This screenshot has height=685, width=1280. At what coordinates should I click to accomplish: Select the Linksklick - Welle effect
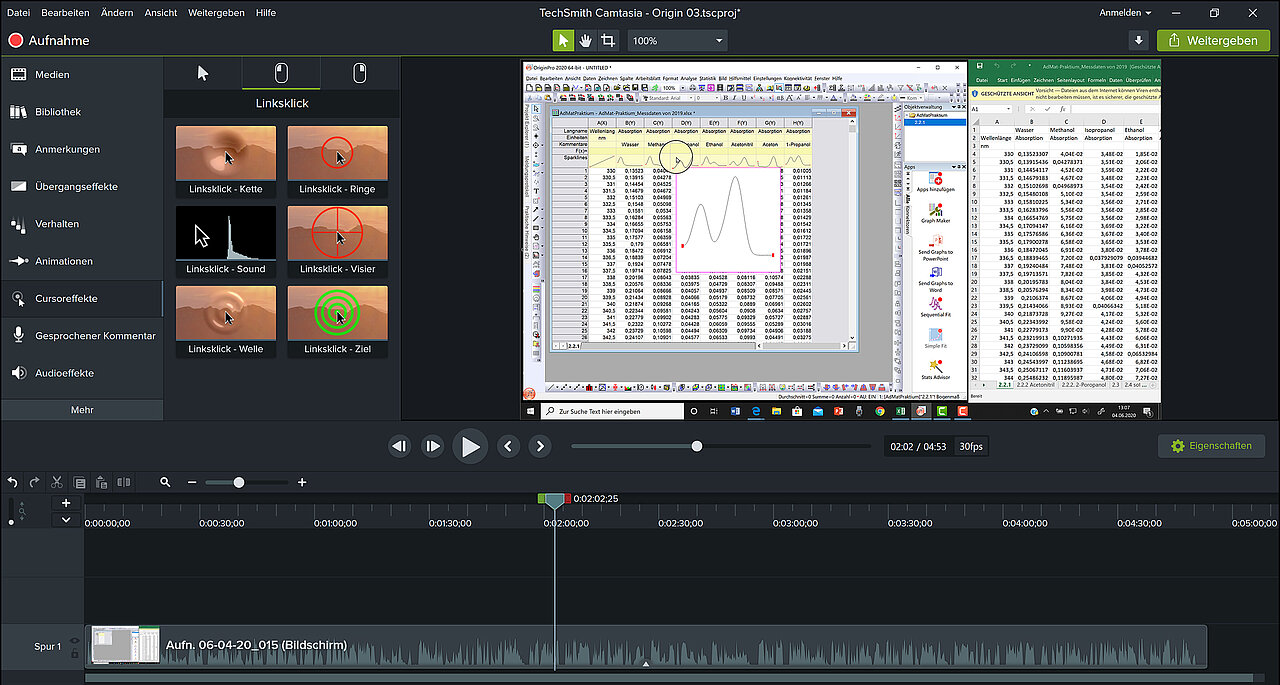point(225,321)
